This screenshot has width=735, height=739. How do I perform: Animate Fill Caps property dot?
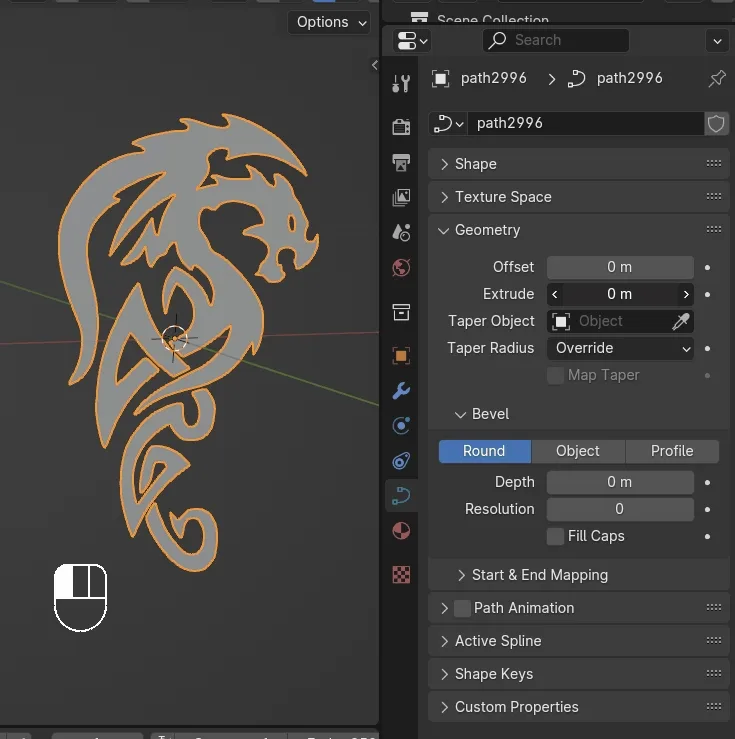click(x=707, y=536)
